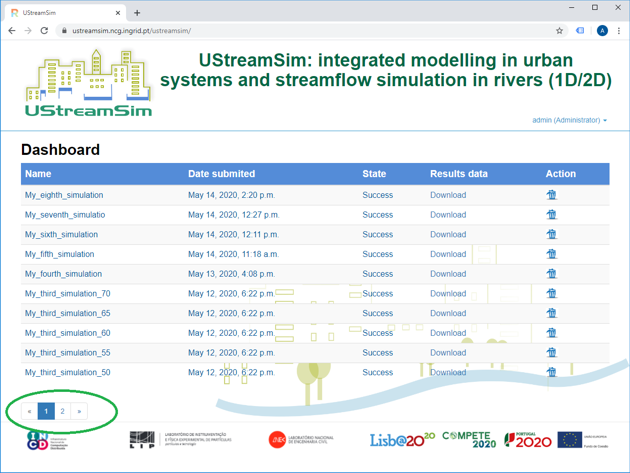Viewport: 630px width, 473px height.
Task: Remove My_sixth_simulation using its trash icon
Action: (x=552, y=234)
